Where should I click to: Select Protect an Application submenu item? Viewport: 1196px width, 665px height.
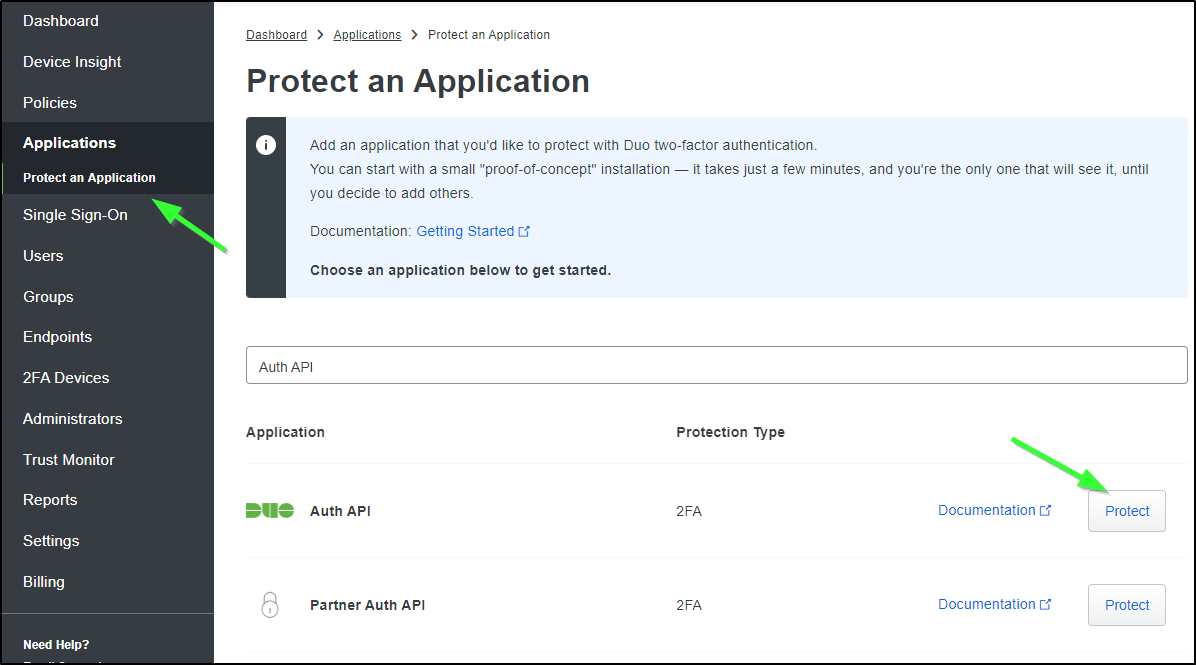click(89, 178)
